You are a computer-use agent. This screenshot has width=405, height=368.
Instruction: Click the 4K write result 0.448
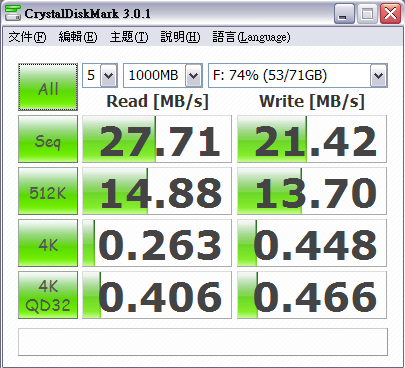312,243
